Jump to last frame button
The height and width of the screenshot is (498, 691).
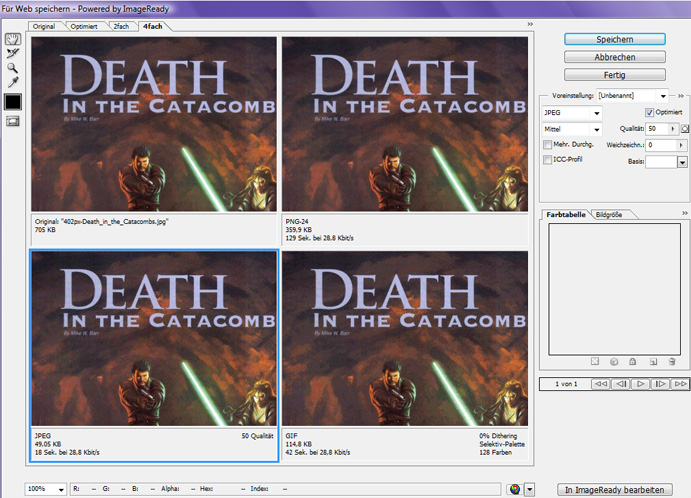[x=680, y=384]
